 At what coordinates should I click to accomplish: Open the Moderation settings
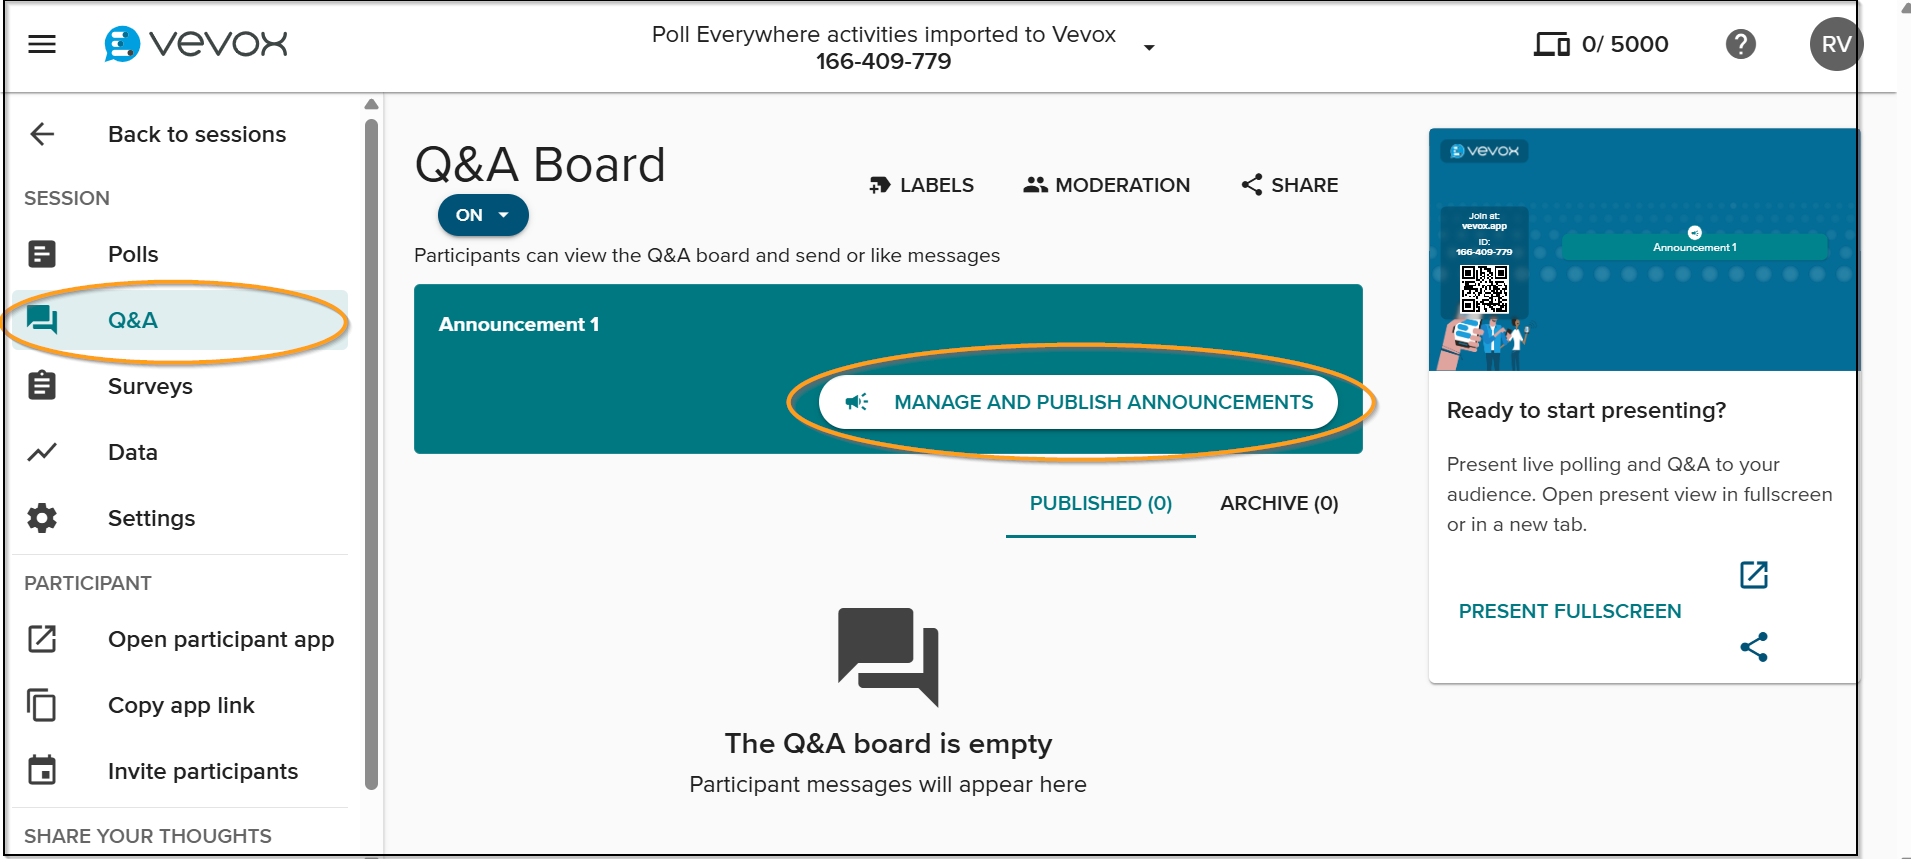1107,185
